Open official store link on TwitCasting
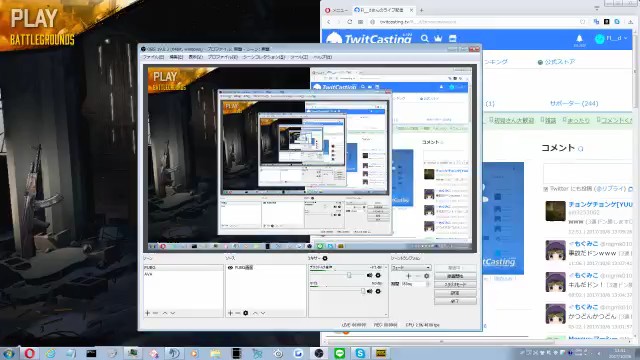This screenshot has width=640, height=360. [556, 62]
